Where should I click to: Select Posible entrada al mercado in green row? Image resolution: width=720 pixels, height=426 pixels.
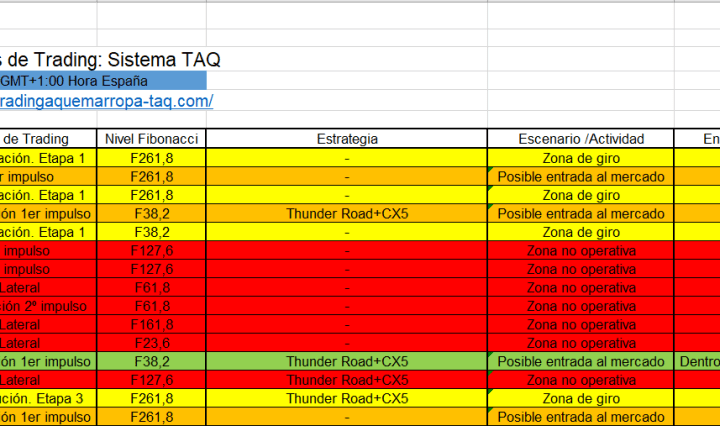[581, 361]
